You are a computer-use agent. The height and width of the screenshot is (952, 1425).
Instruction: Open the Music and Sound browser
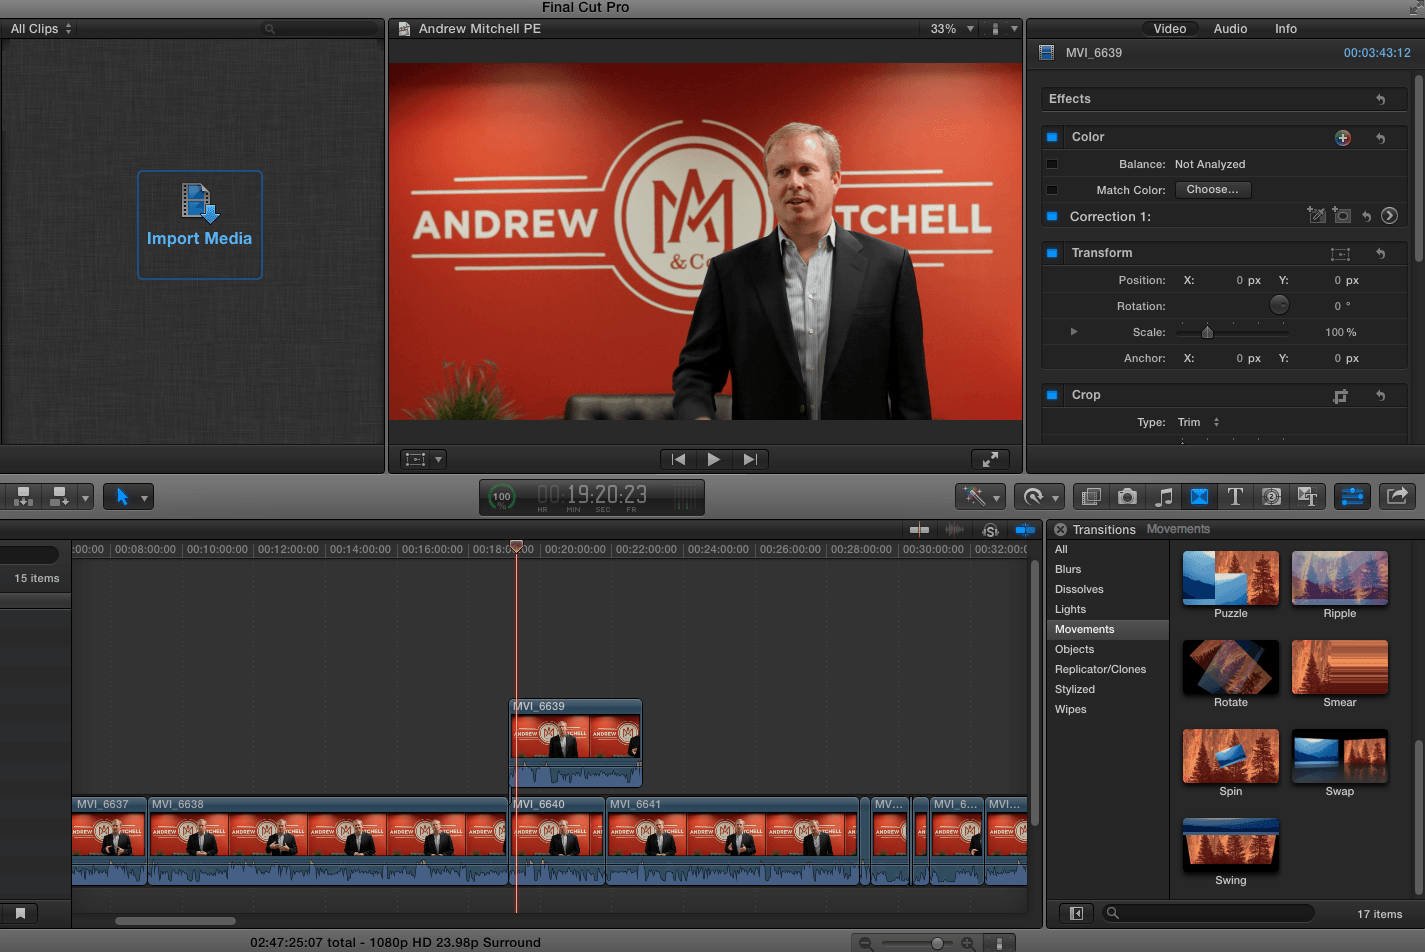[1163, 496]
